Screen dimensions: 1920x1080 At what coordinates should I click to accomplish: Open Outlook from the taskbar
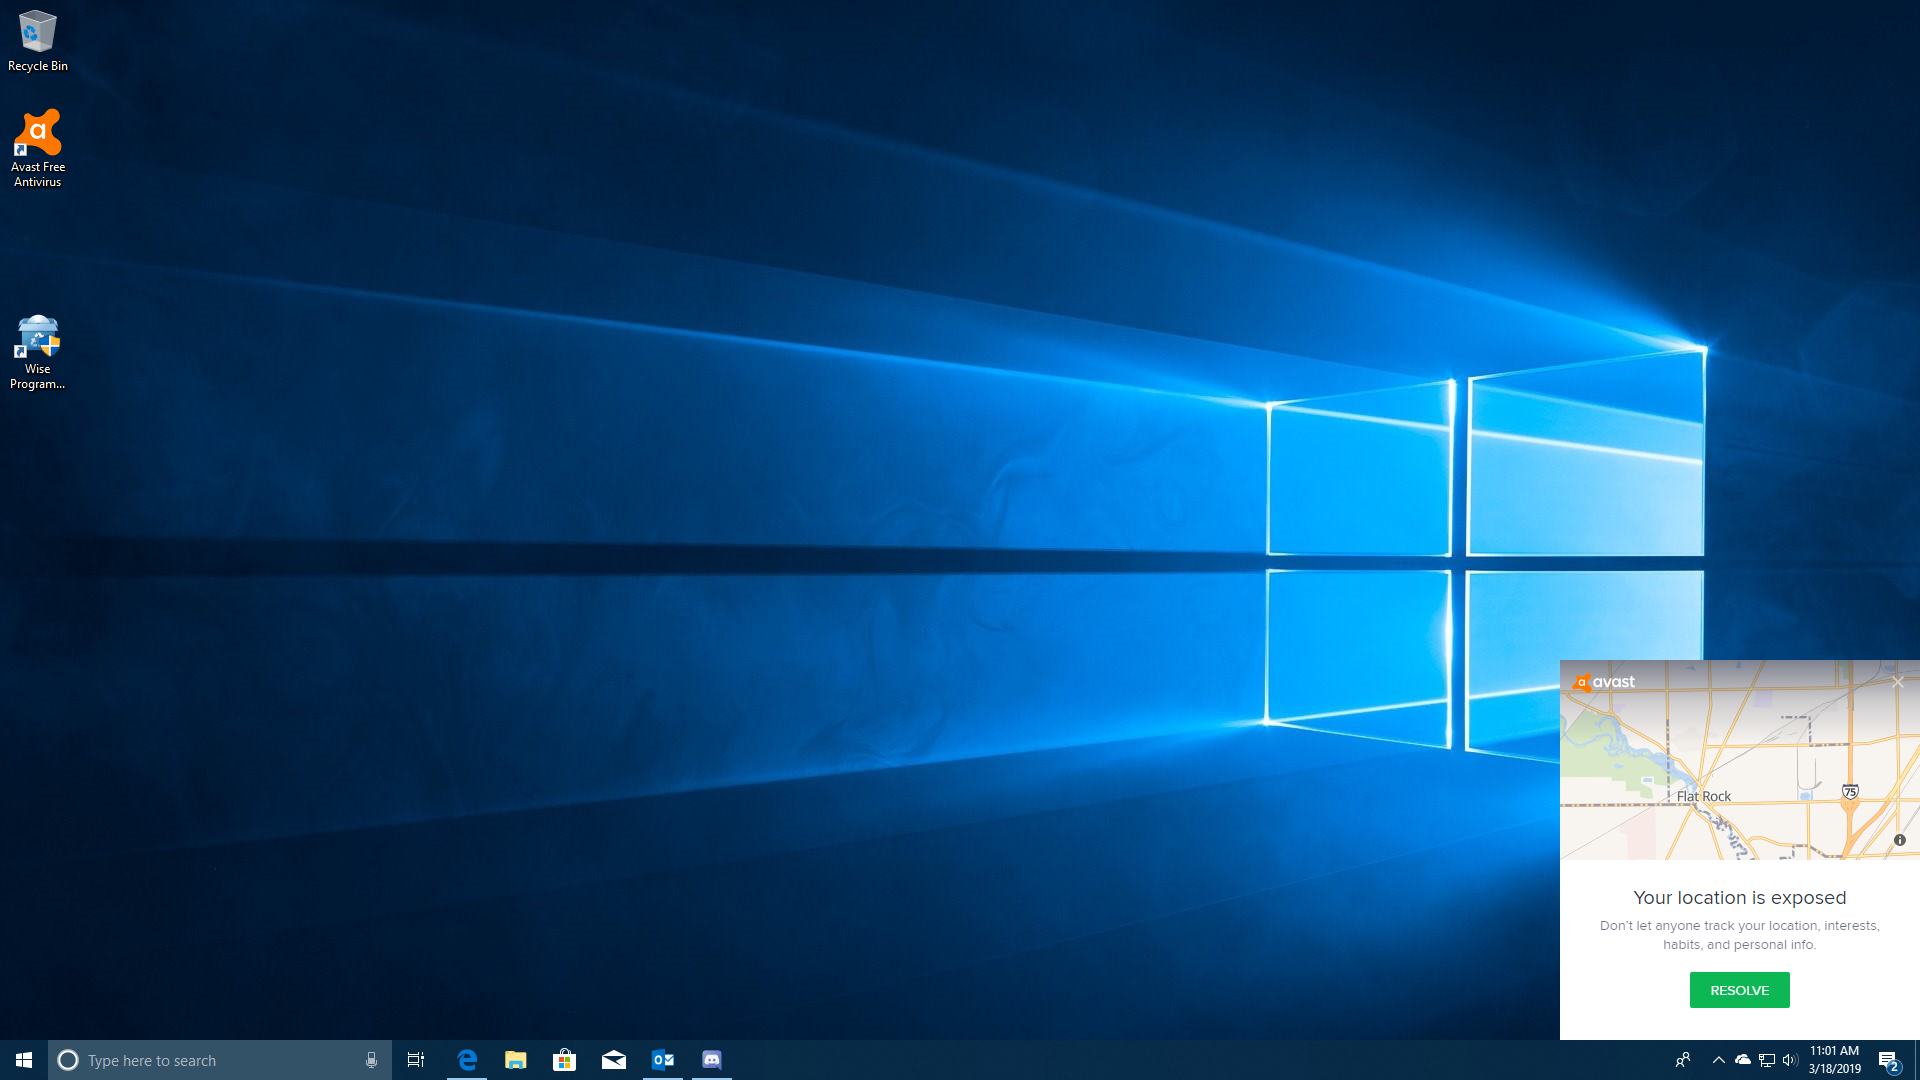tap(662, 1060)
